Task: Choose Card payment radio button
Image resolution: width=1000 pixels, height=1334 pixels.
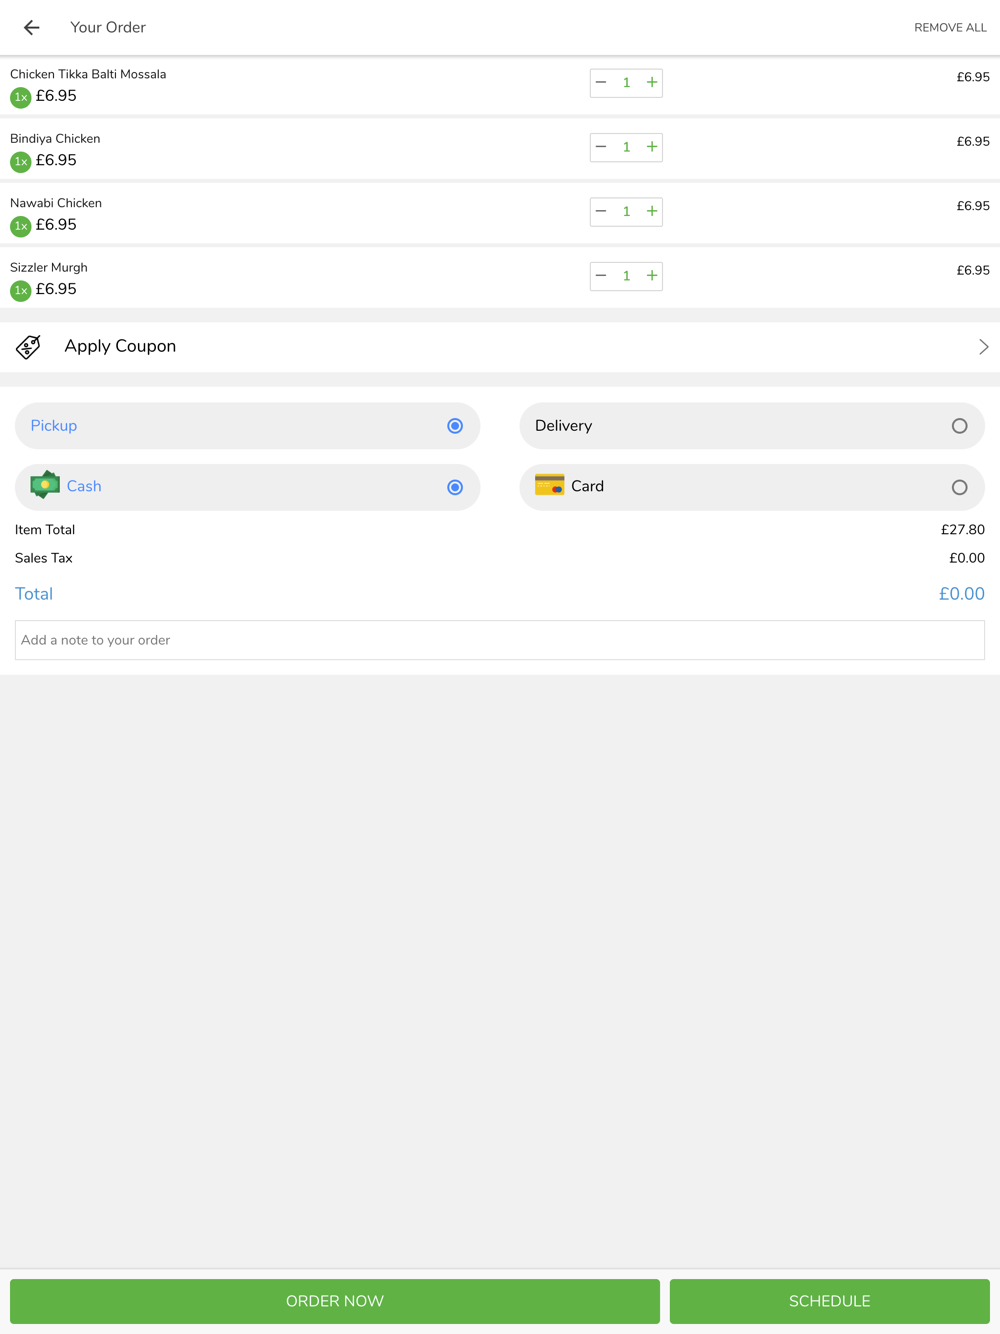Action: tap(959, 488)
